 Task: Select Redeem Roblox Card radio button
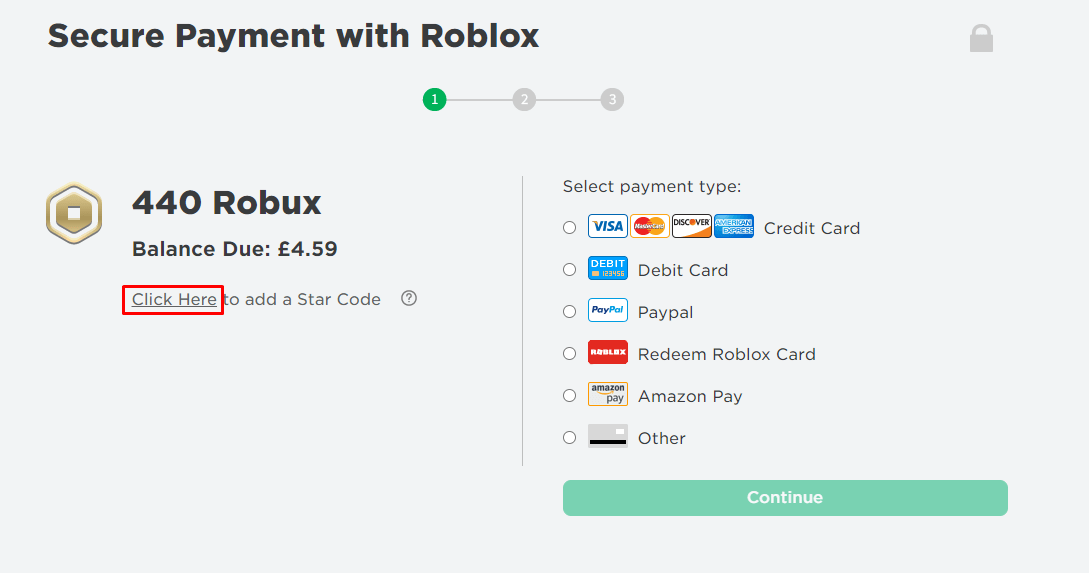coord(570,354)
